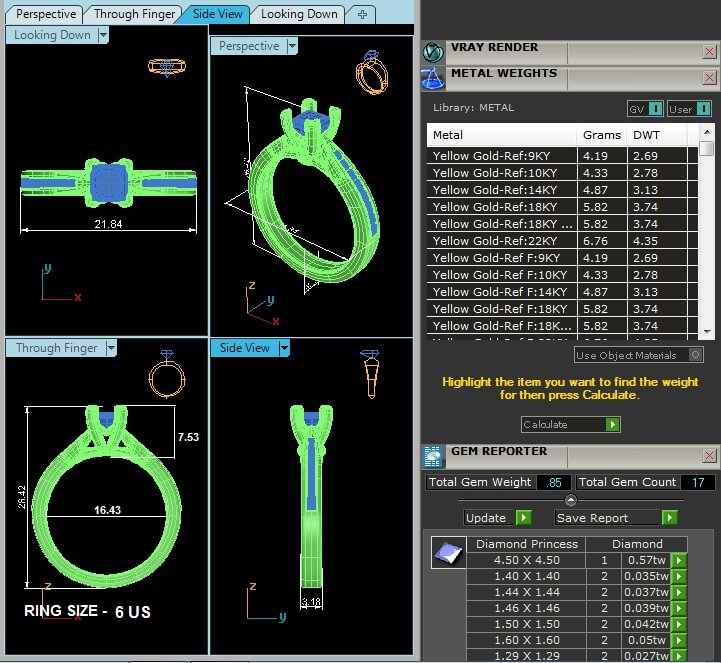Click the Gem Reporter panel icon

pyautogui.click(x=433, y=457)
